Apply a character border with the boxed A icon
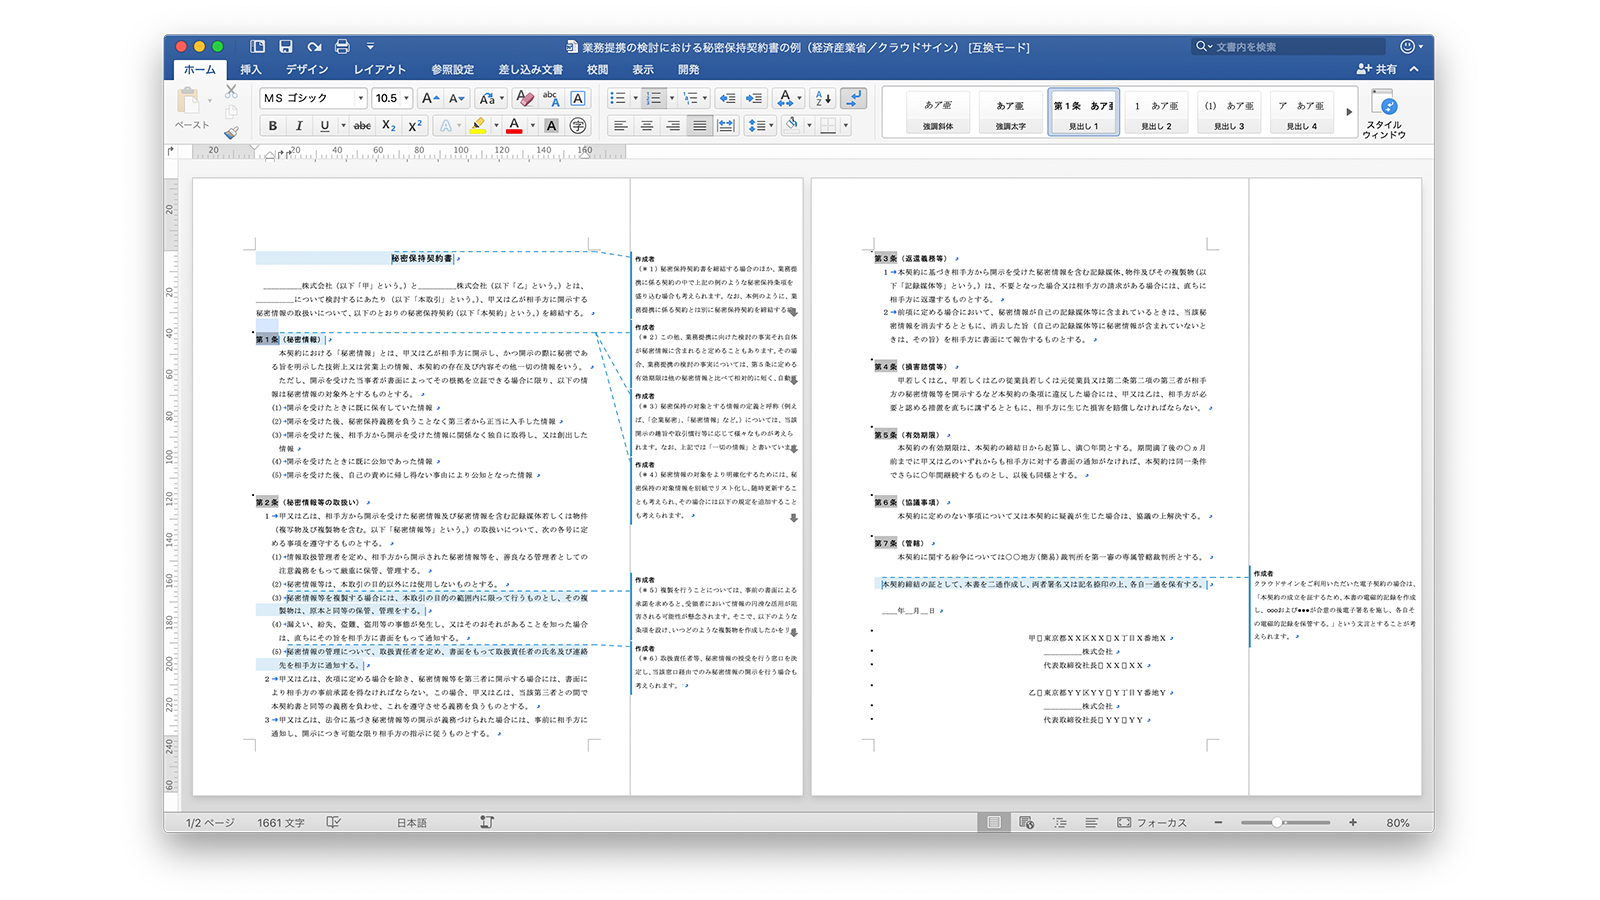Screen dimensions: 1600x900 click(x=578, y=98)
